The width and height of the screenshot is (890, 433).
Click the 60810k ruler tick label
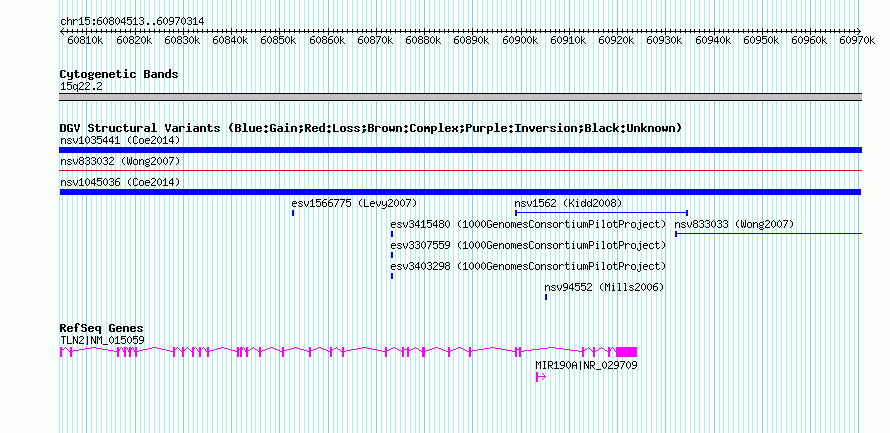(x=85, y=40)
